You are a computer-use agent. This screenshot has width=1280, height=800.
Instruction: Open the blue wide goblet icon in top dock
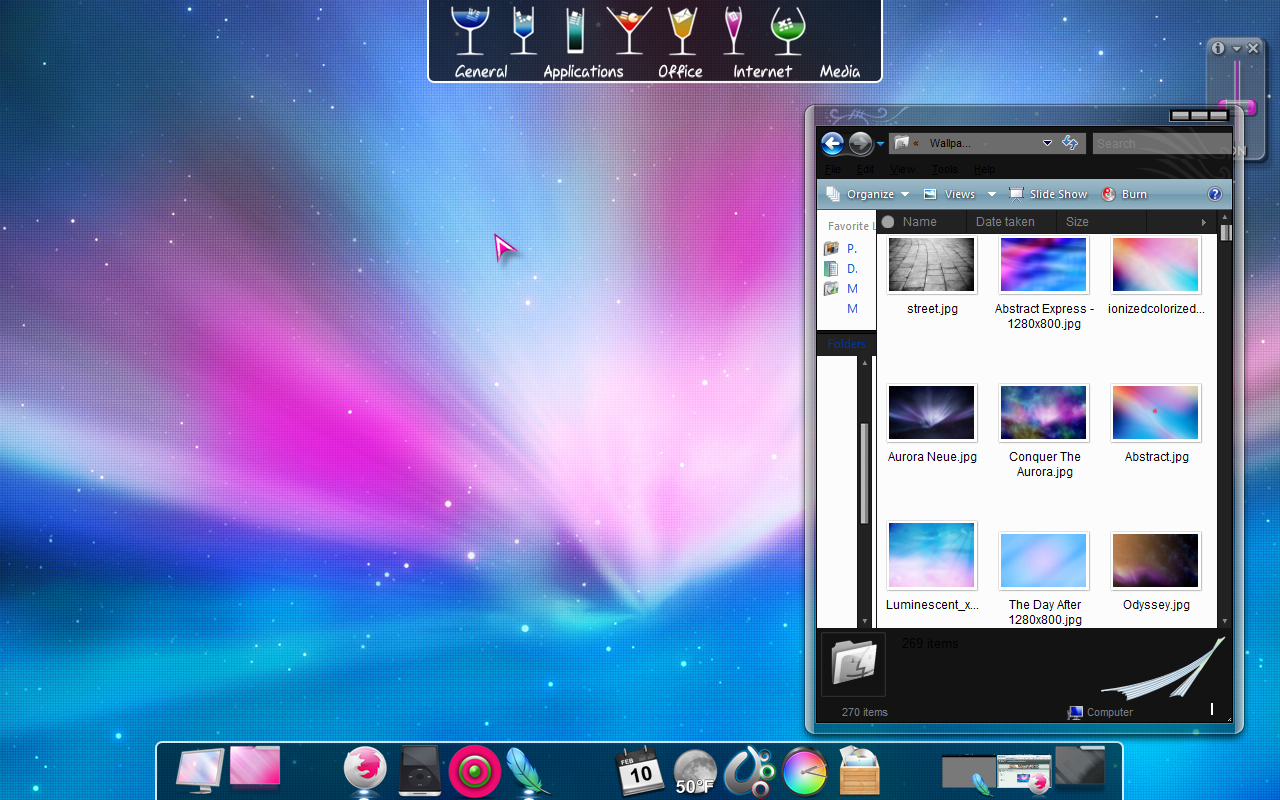pyautogui.click(x=469, y=30)
